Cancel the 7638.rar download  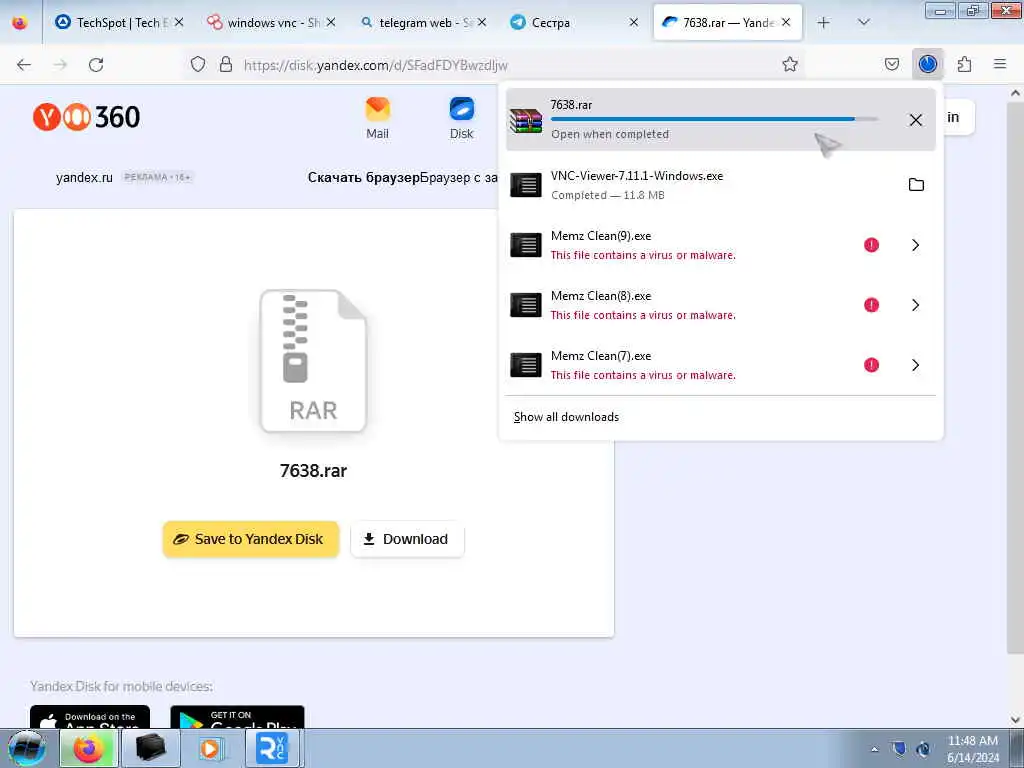[x=916, y=120]
